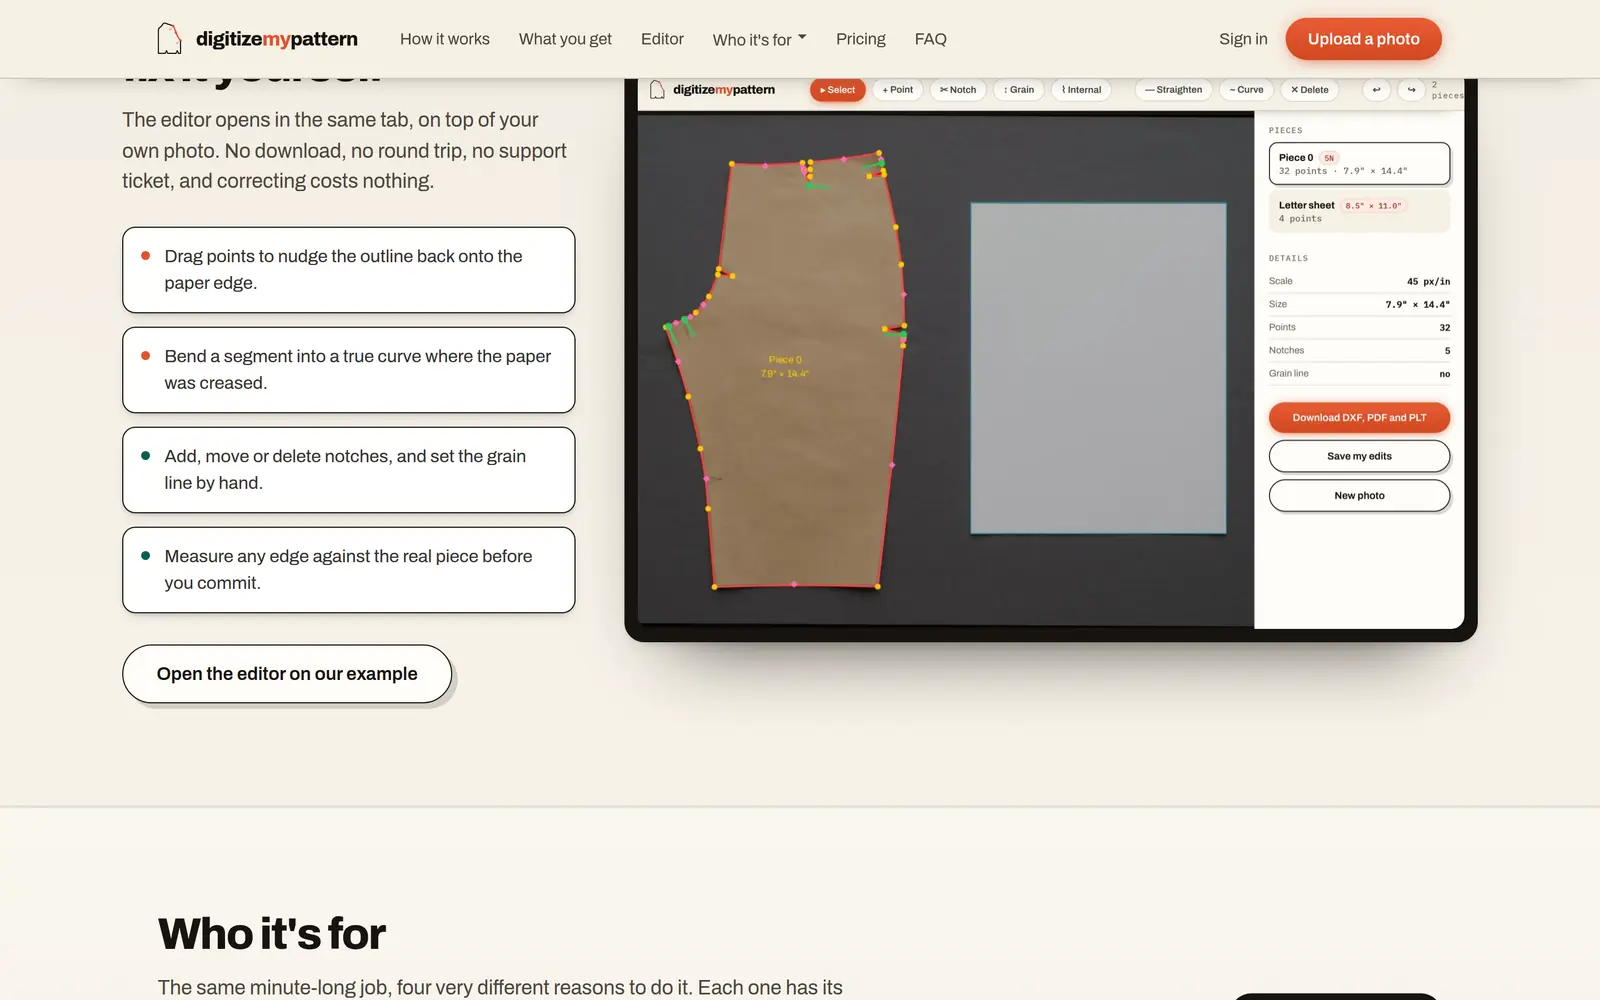Screen dimensions: 1600x1000
Task: Click the Delete tool
Action: click(1310, 90)
